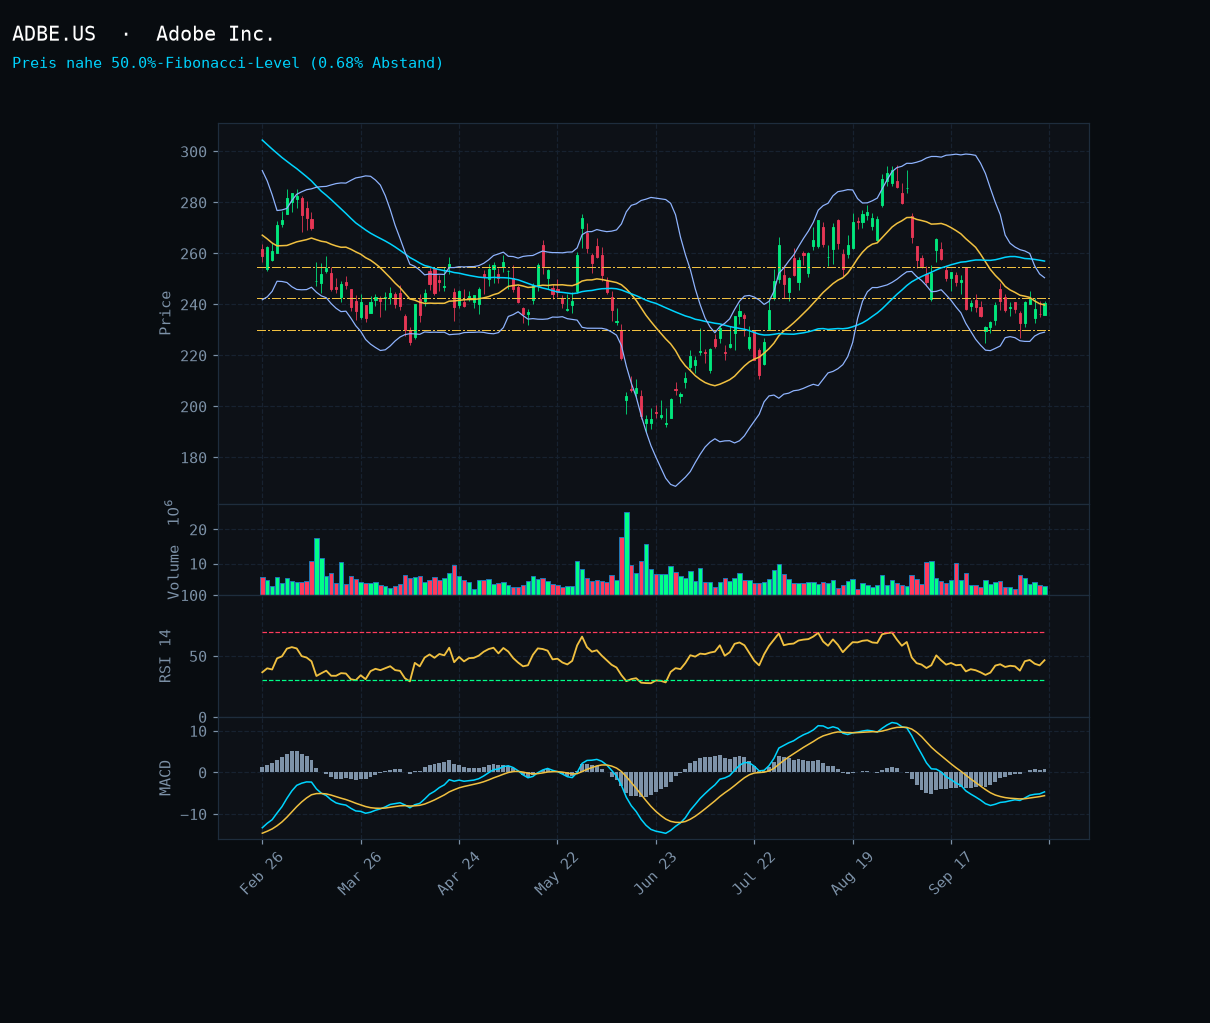Viewport: 1210px width, 1023px height.
Task: Click the "Apr 24" date label
Action: [x=459, y=873]
